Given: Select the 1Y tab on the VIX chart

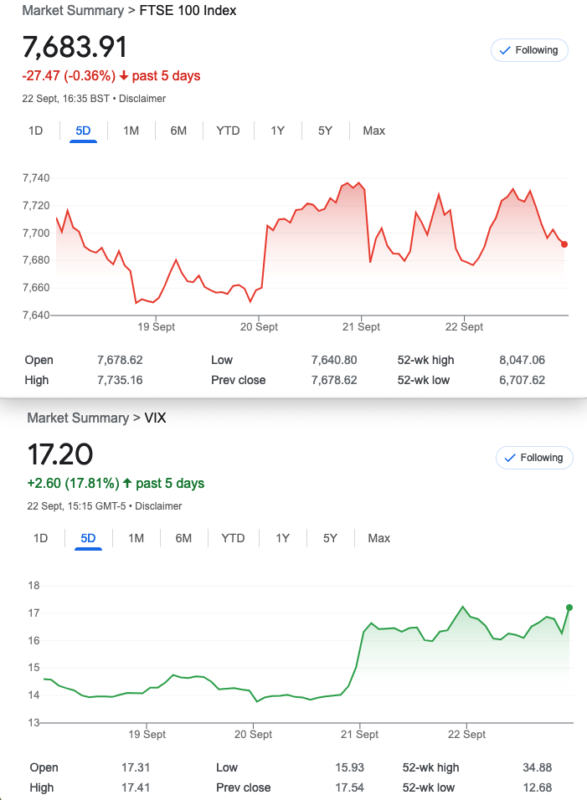Looking at the screenshot, I should click(x=283, y=538).
